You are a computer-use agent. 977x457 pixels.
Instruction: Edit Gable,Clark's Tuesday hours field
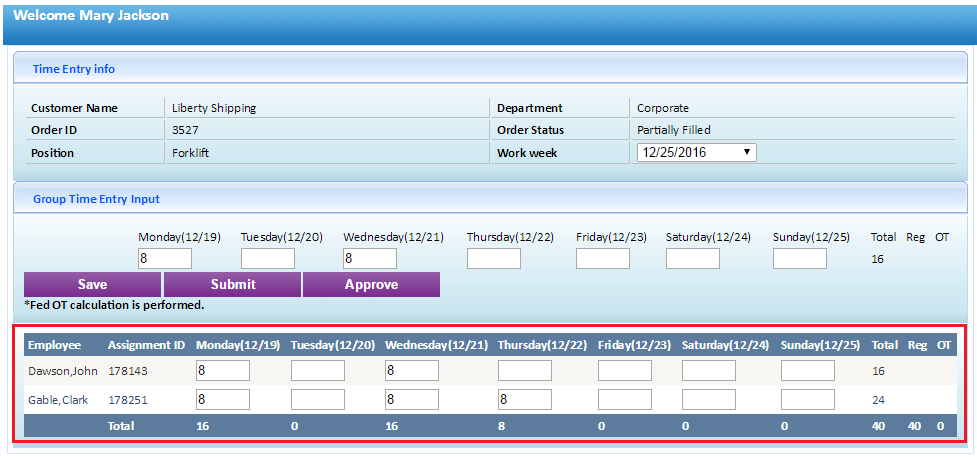[x=318, y=400]
